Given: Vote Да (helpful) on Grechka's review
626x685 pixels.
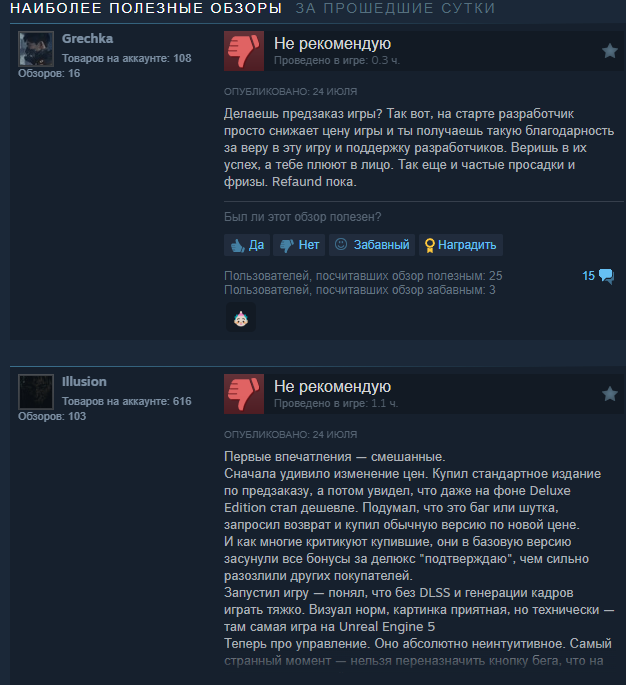Looking at the screenshot, I should pyautogui.click(x=247, y=245).
